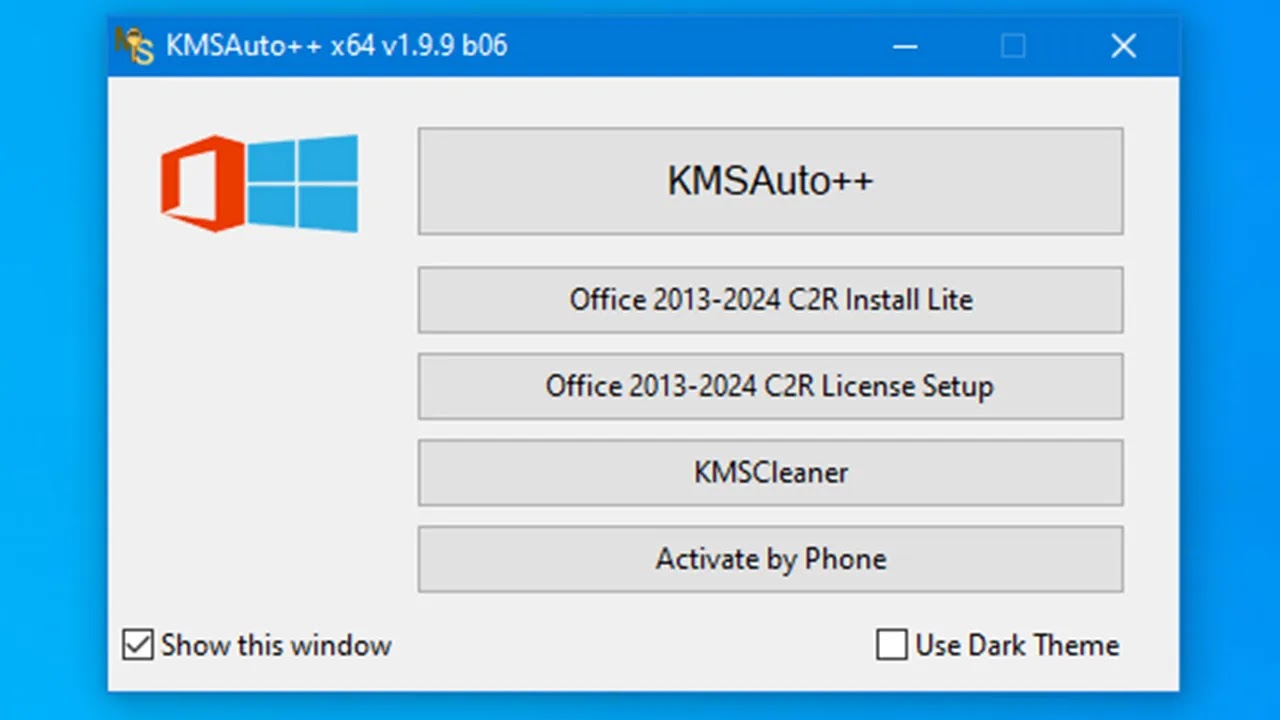Enable the Use Dark Theme checkbox

[x=891, y=645]
